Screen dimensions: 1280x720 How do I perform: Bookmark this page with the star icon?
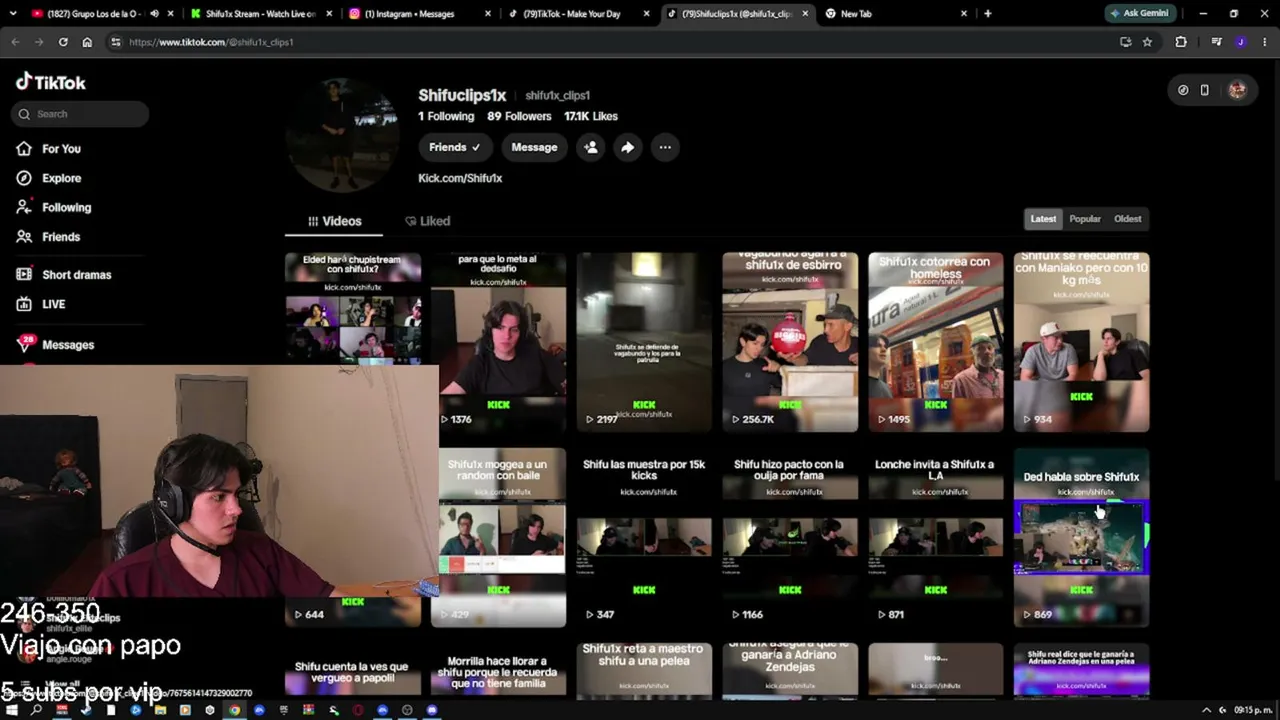[1147, 42]
